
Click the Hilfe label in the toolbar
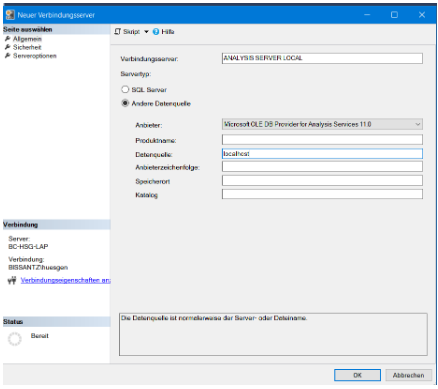pos(168,32)
